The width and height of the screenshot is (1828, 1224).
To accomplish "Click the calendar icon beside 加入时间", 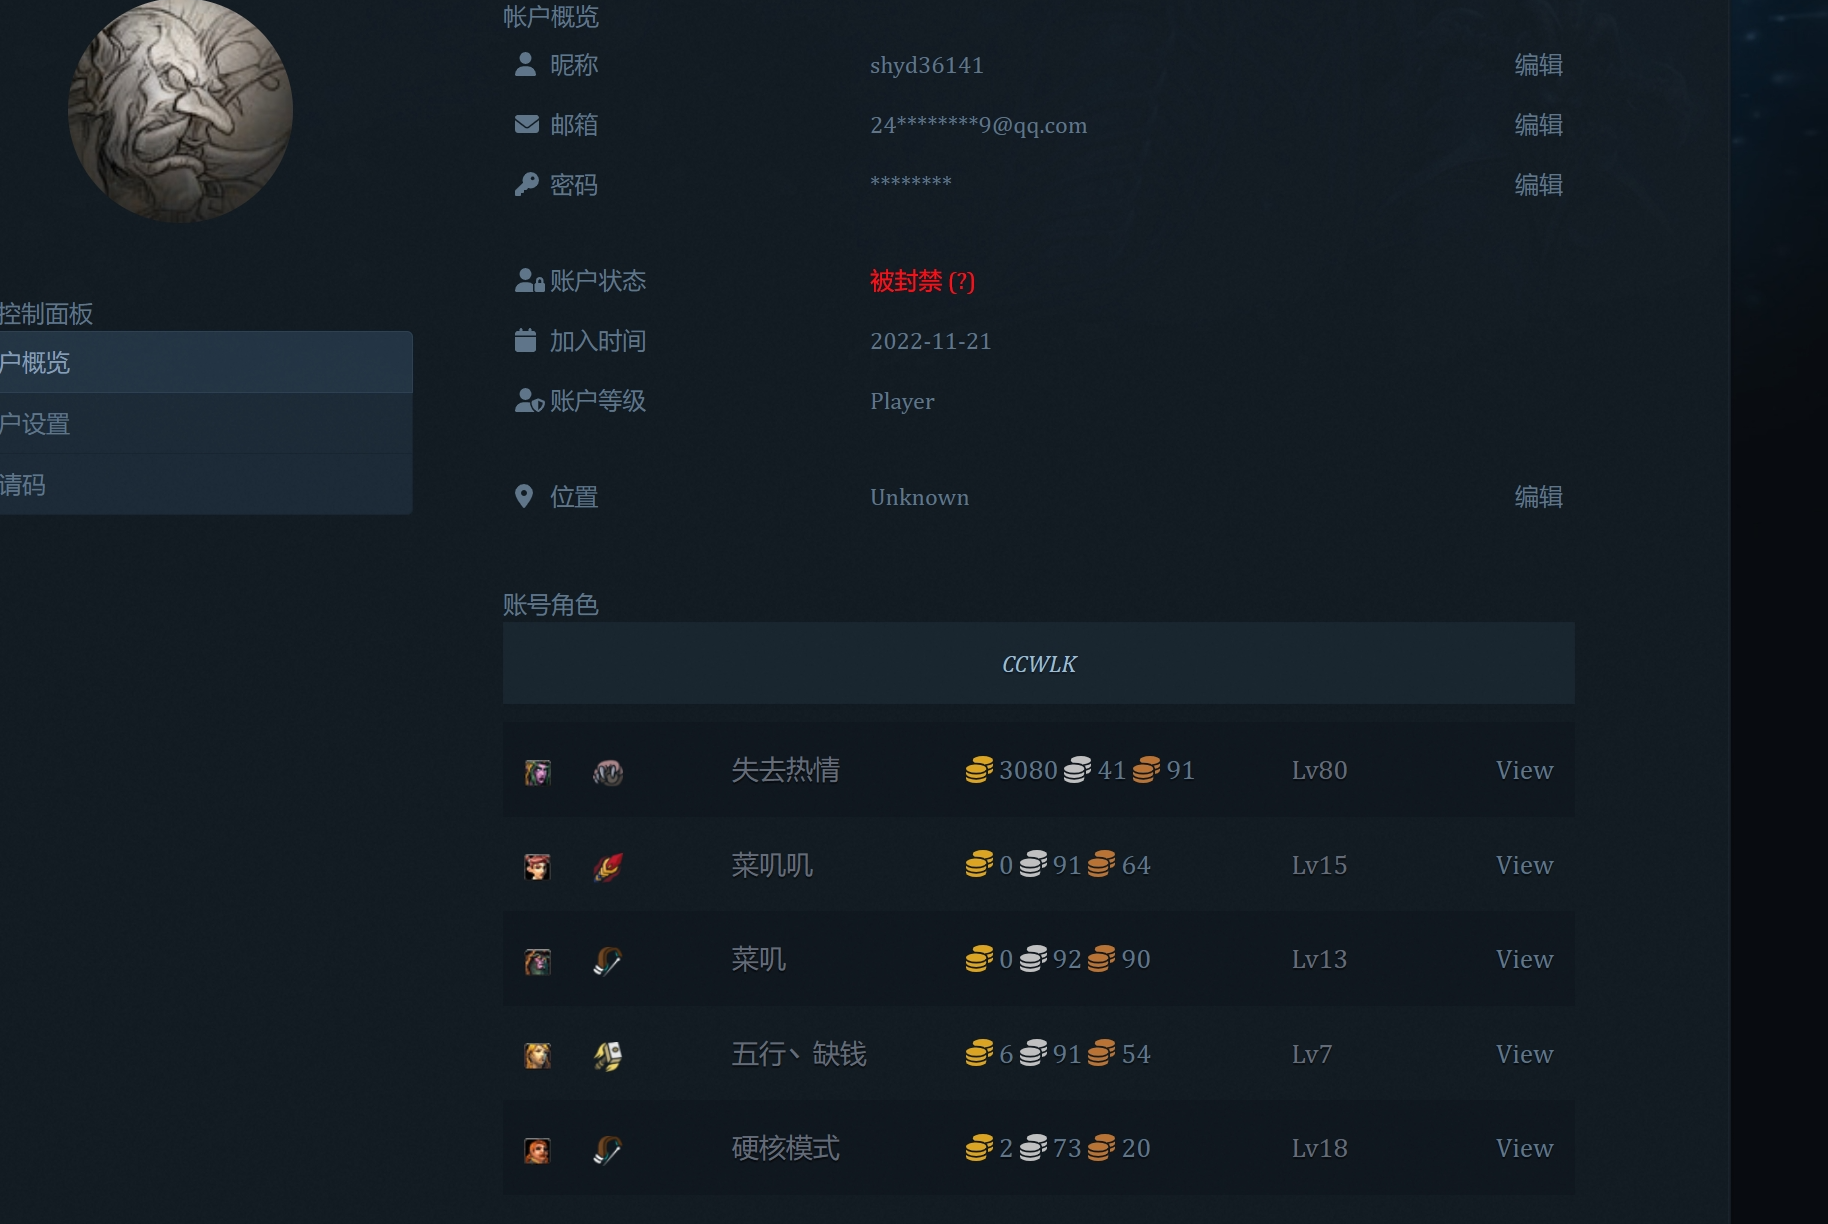I will click(x=523, y=340).
